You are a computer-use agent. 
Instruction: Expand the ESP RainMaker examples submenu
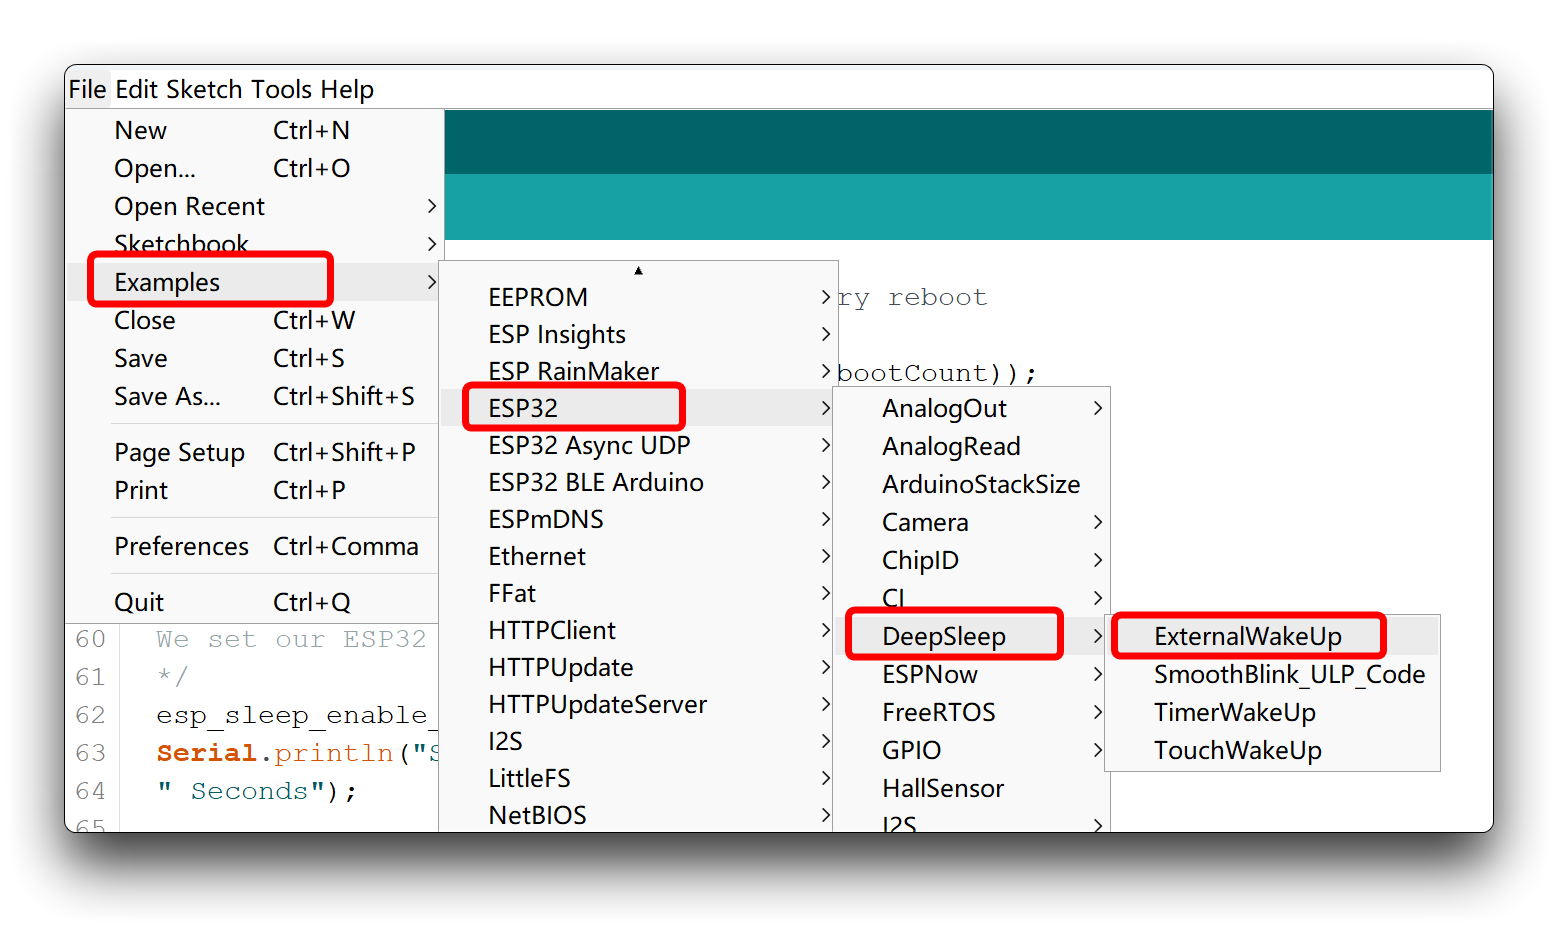(638, 371)
